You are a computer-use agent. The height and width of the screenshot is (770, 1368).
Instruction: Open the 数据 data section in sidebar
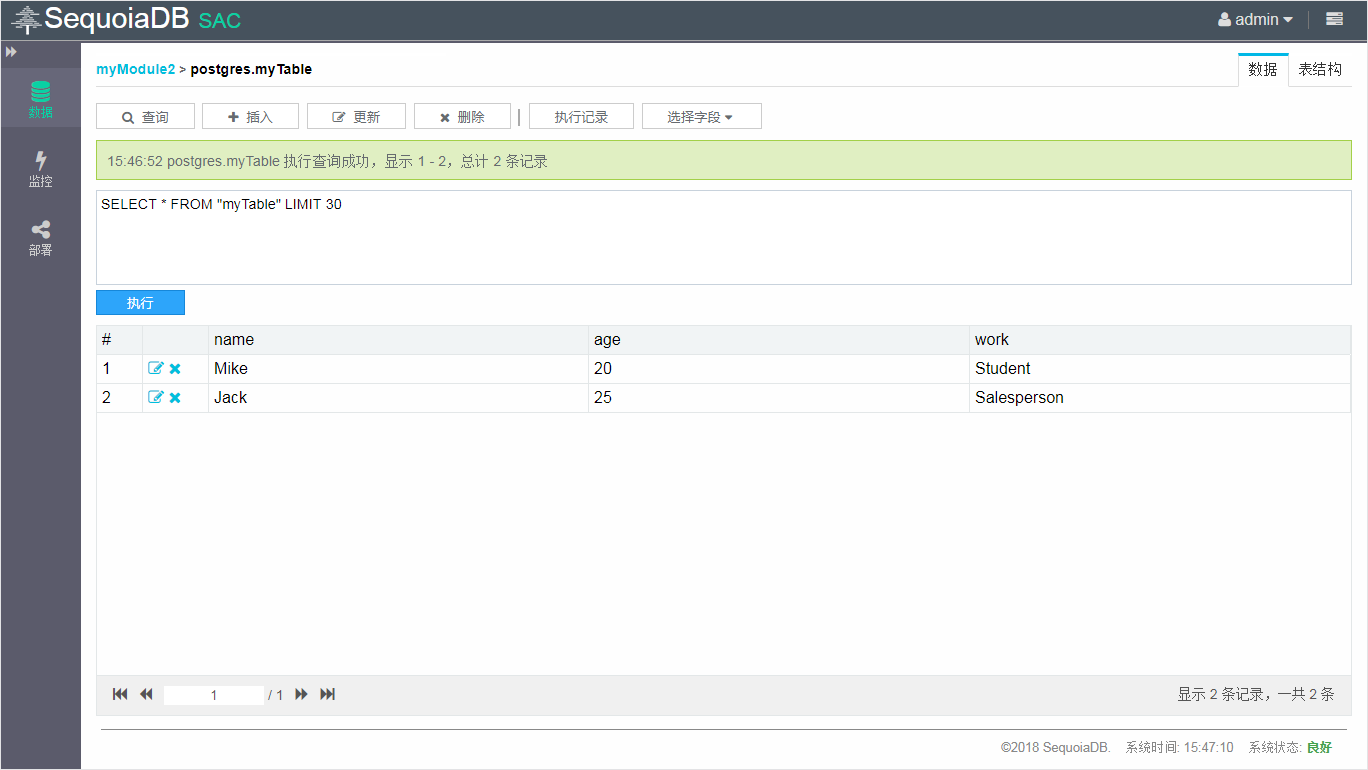[x=40, y=99]
